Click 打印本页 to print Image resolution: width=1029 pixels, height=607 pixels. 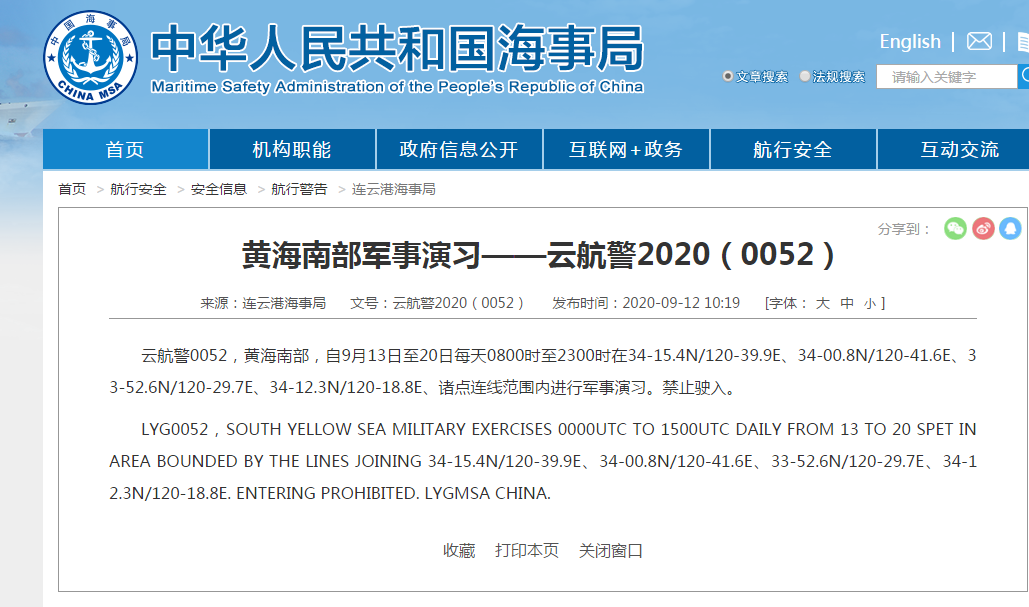[x=527, y=550]
